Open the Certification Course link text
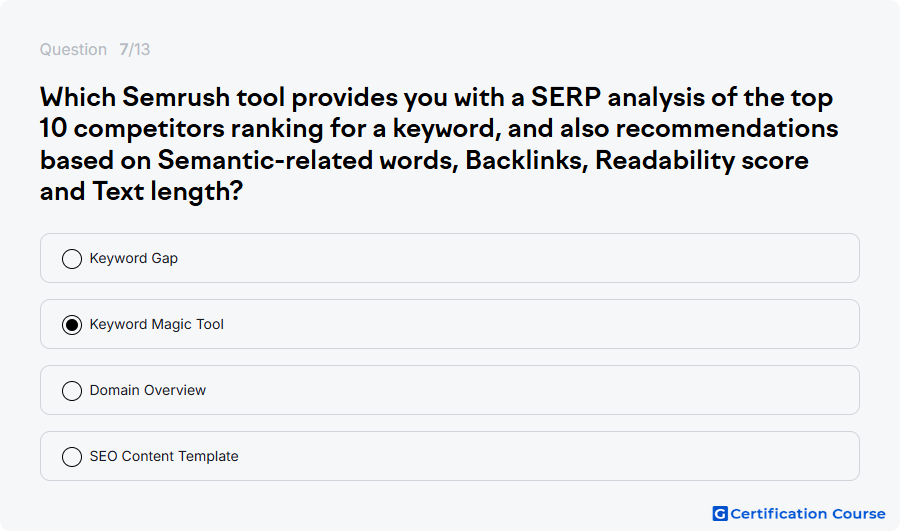Screen dimensions: 900x531 coord(808,513)
